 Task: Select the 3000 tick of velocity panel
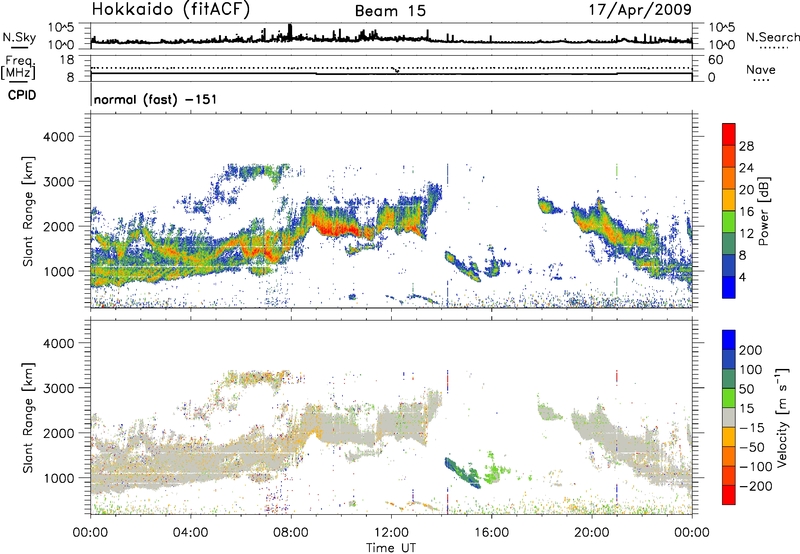[x=58, y=388]
